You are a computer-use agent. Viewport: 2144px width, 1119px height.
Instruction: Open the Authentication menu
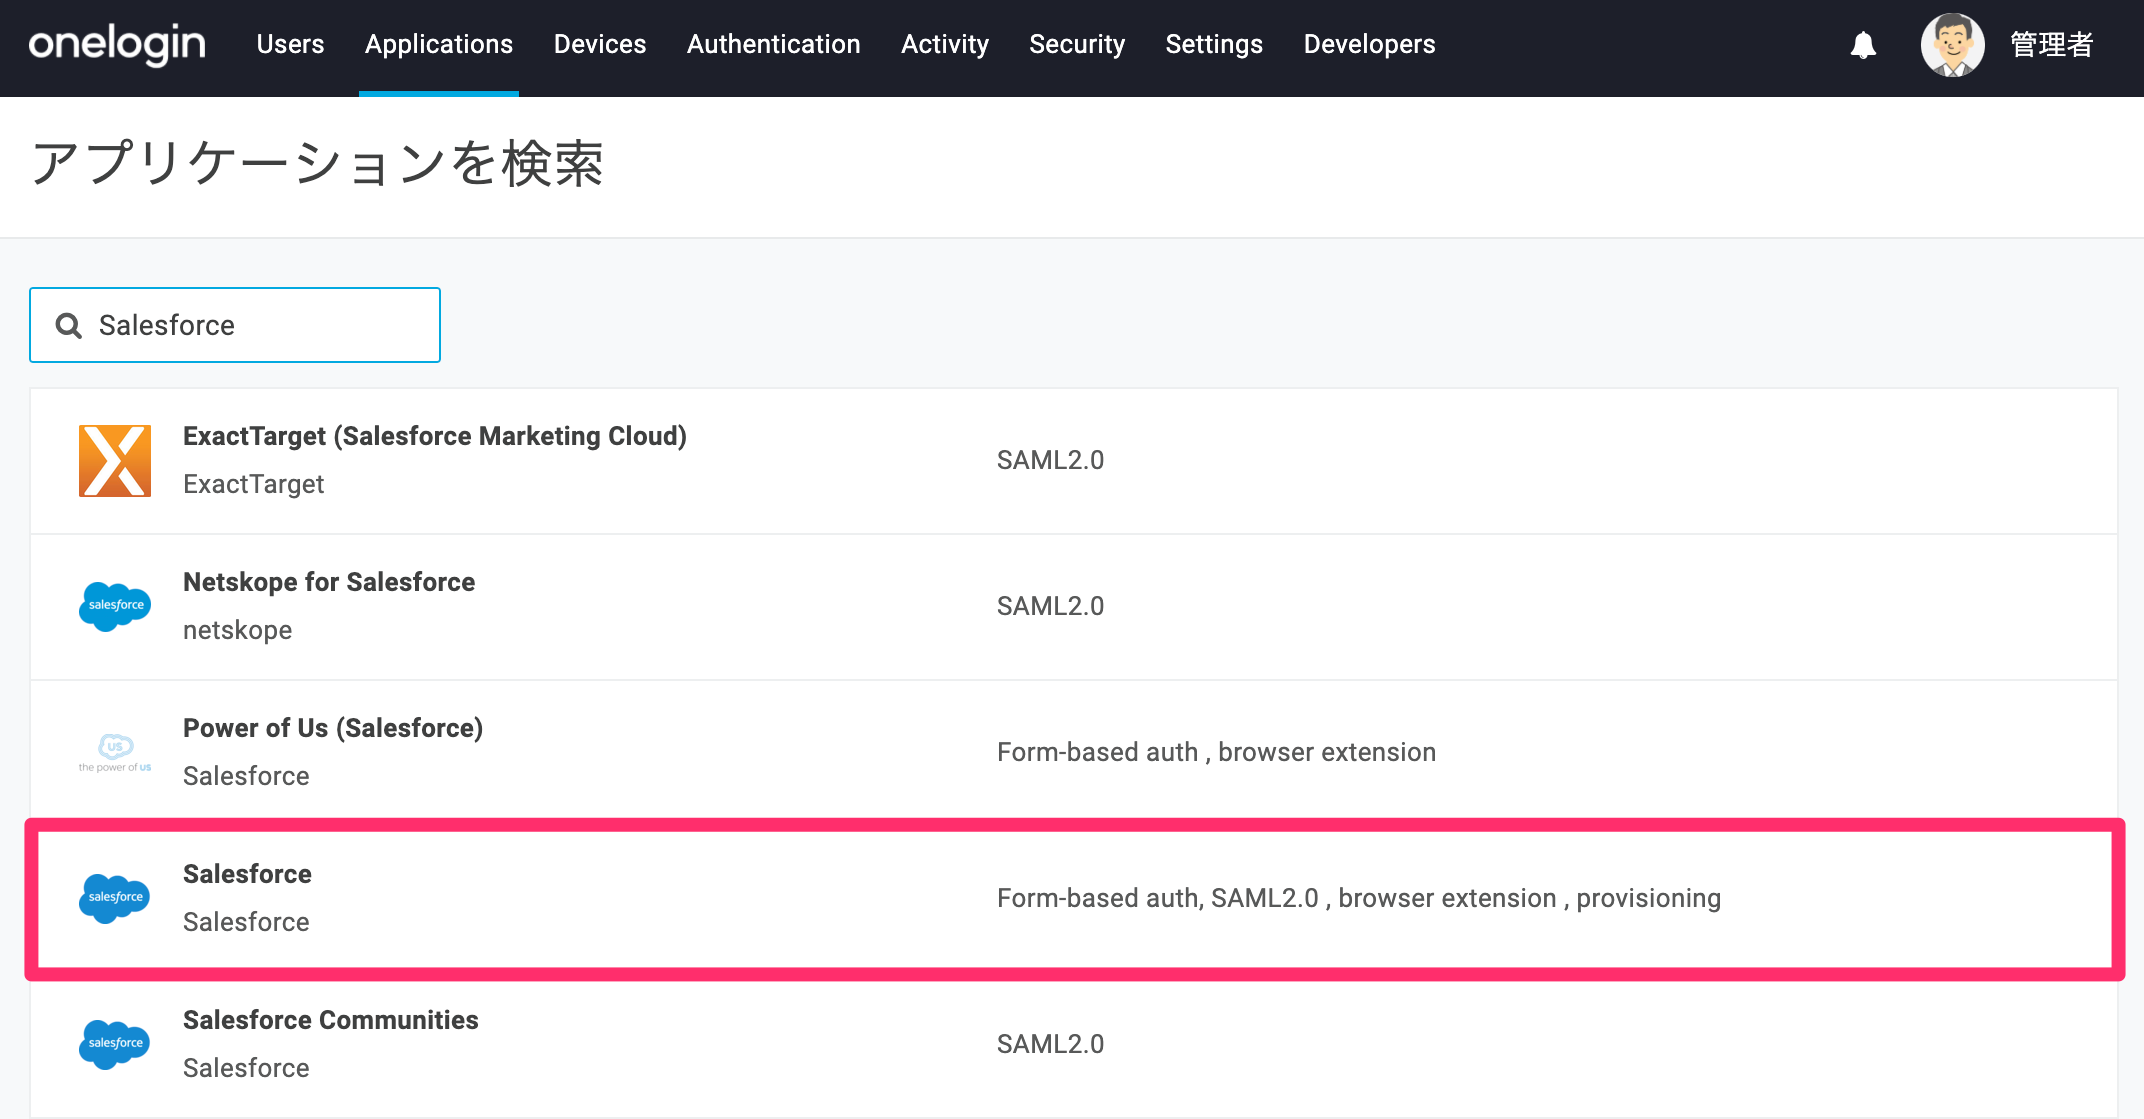point(773,44)
